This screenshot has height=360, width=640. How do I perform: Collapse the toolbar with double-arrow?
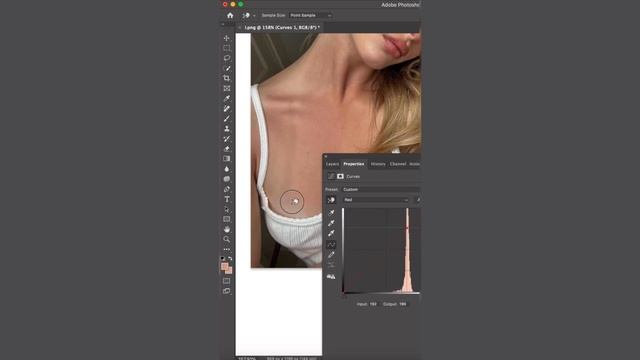click(x=223, y=24)
